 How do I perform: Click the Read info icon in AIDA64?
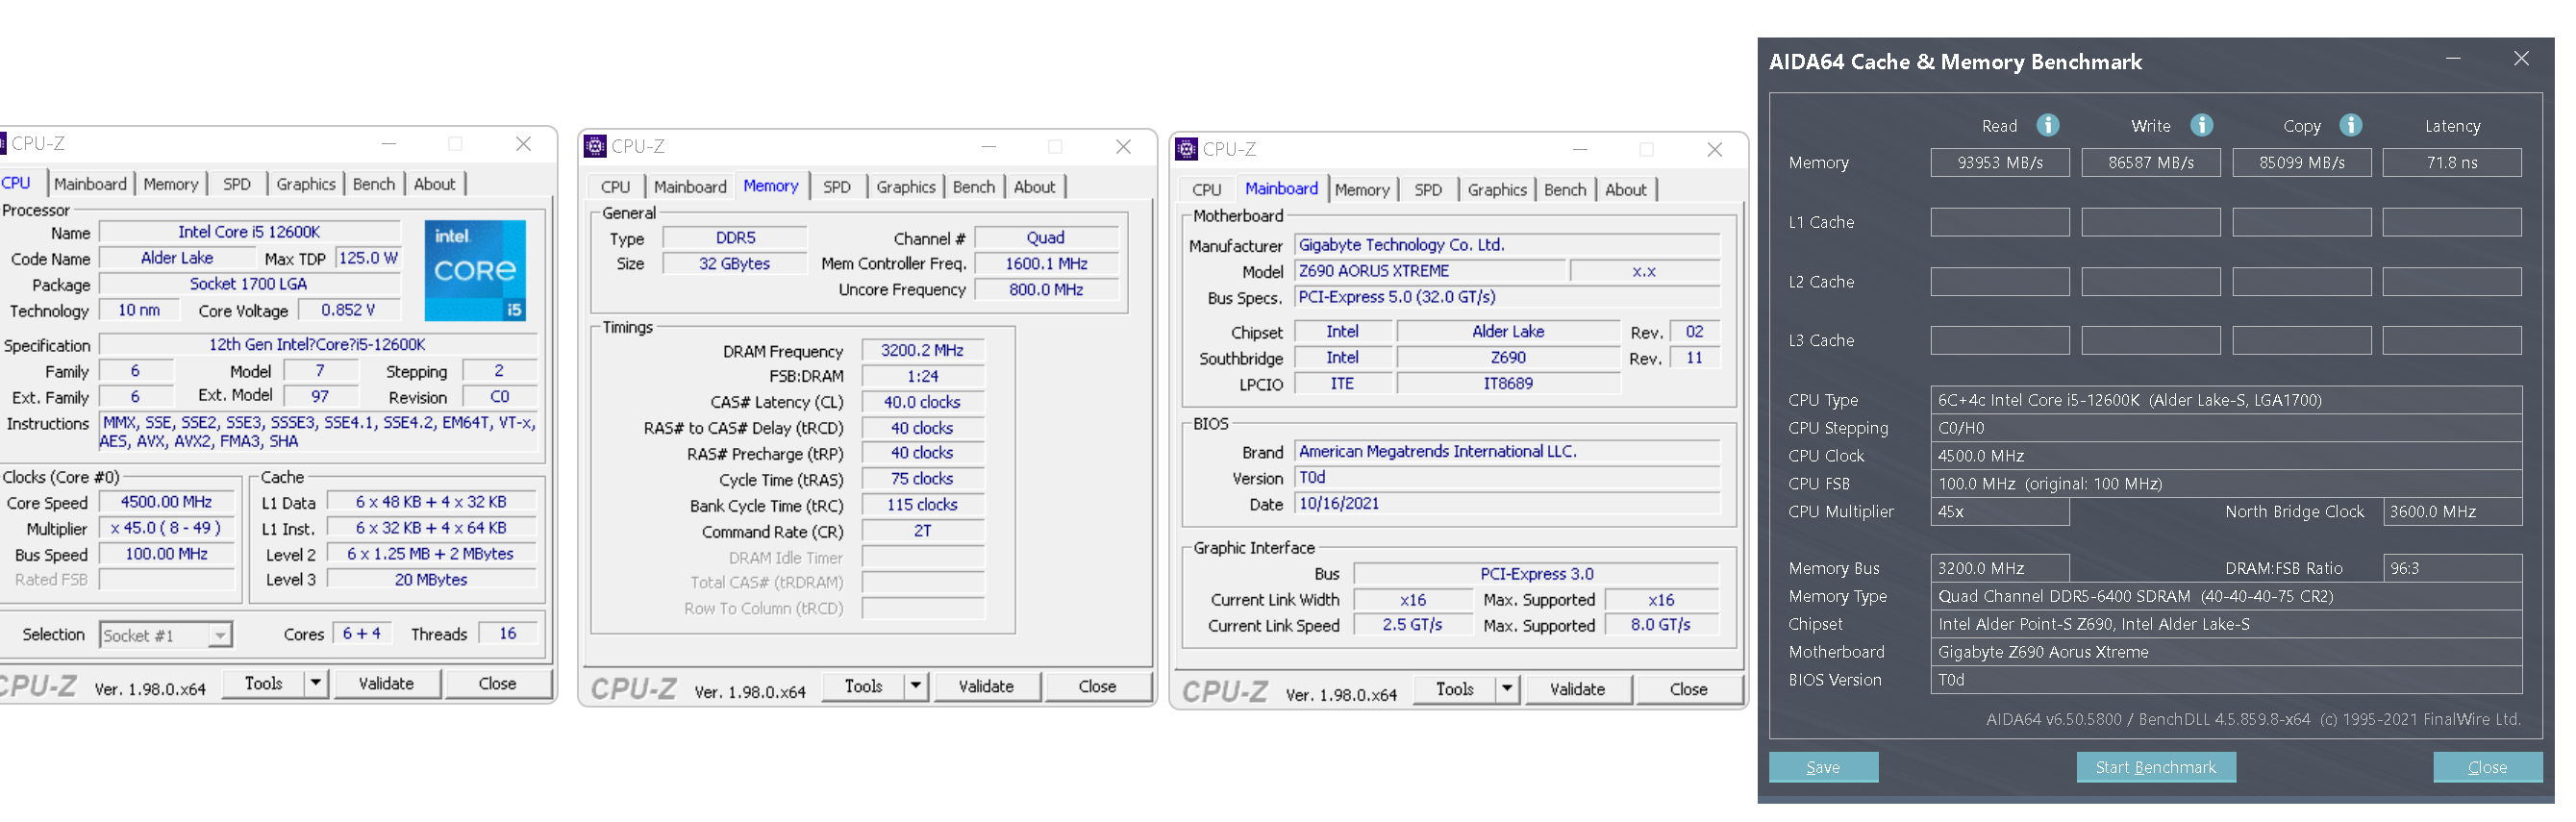2048,125
